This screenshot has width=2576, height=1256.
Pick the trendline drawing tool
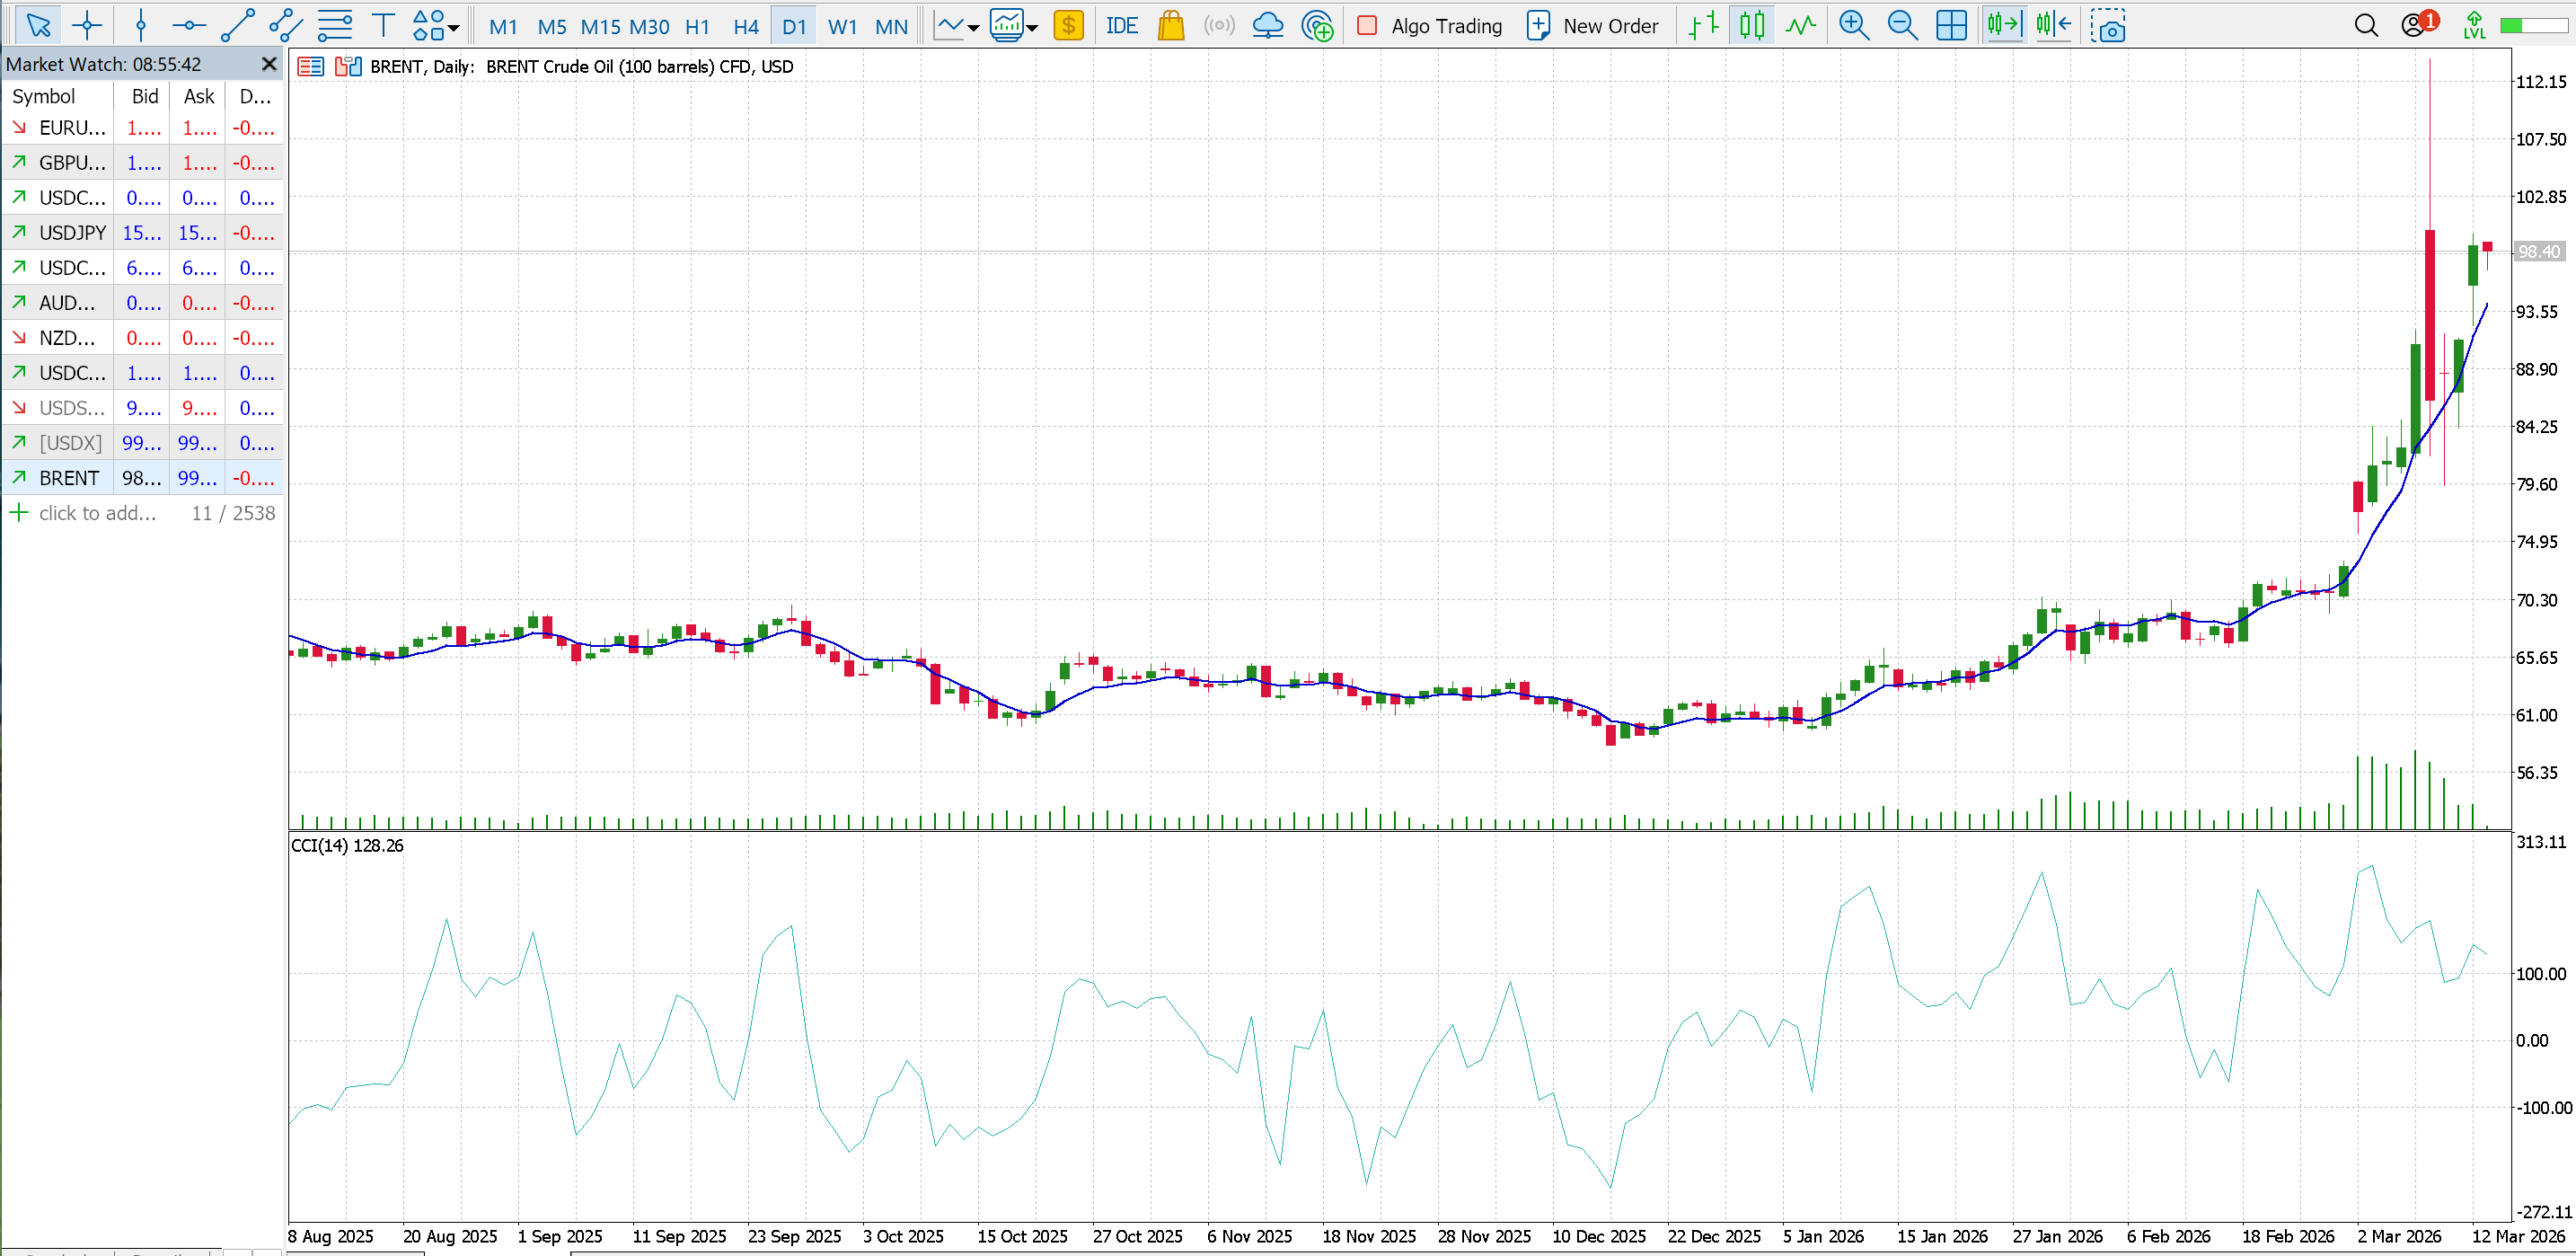click(237, 26)
